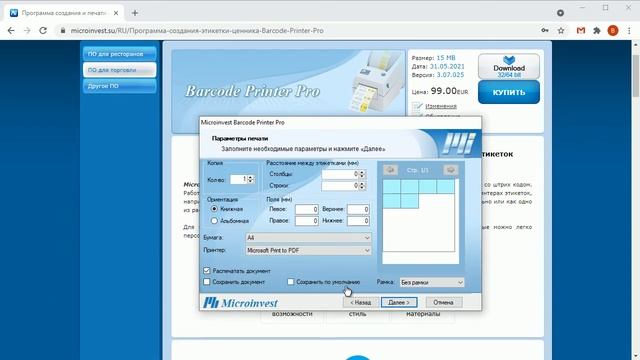Open the Изменения link
This screenshot has width=640, height=360.
tap(441, 106)
